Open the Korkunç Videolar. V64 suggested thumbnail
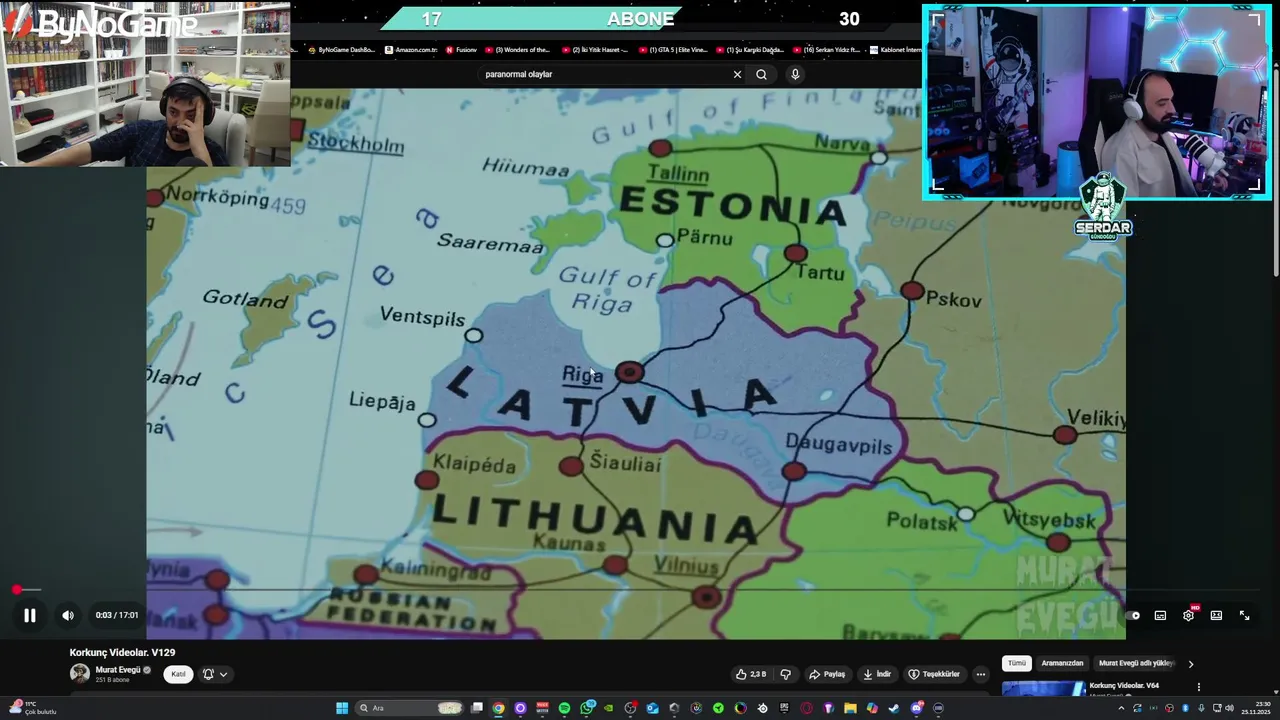This screenshot has width=1280, height=720. coord(1043,688)
